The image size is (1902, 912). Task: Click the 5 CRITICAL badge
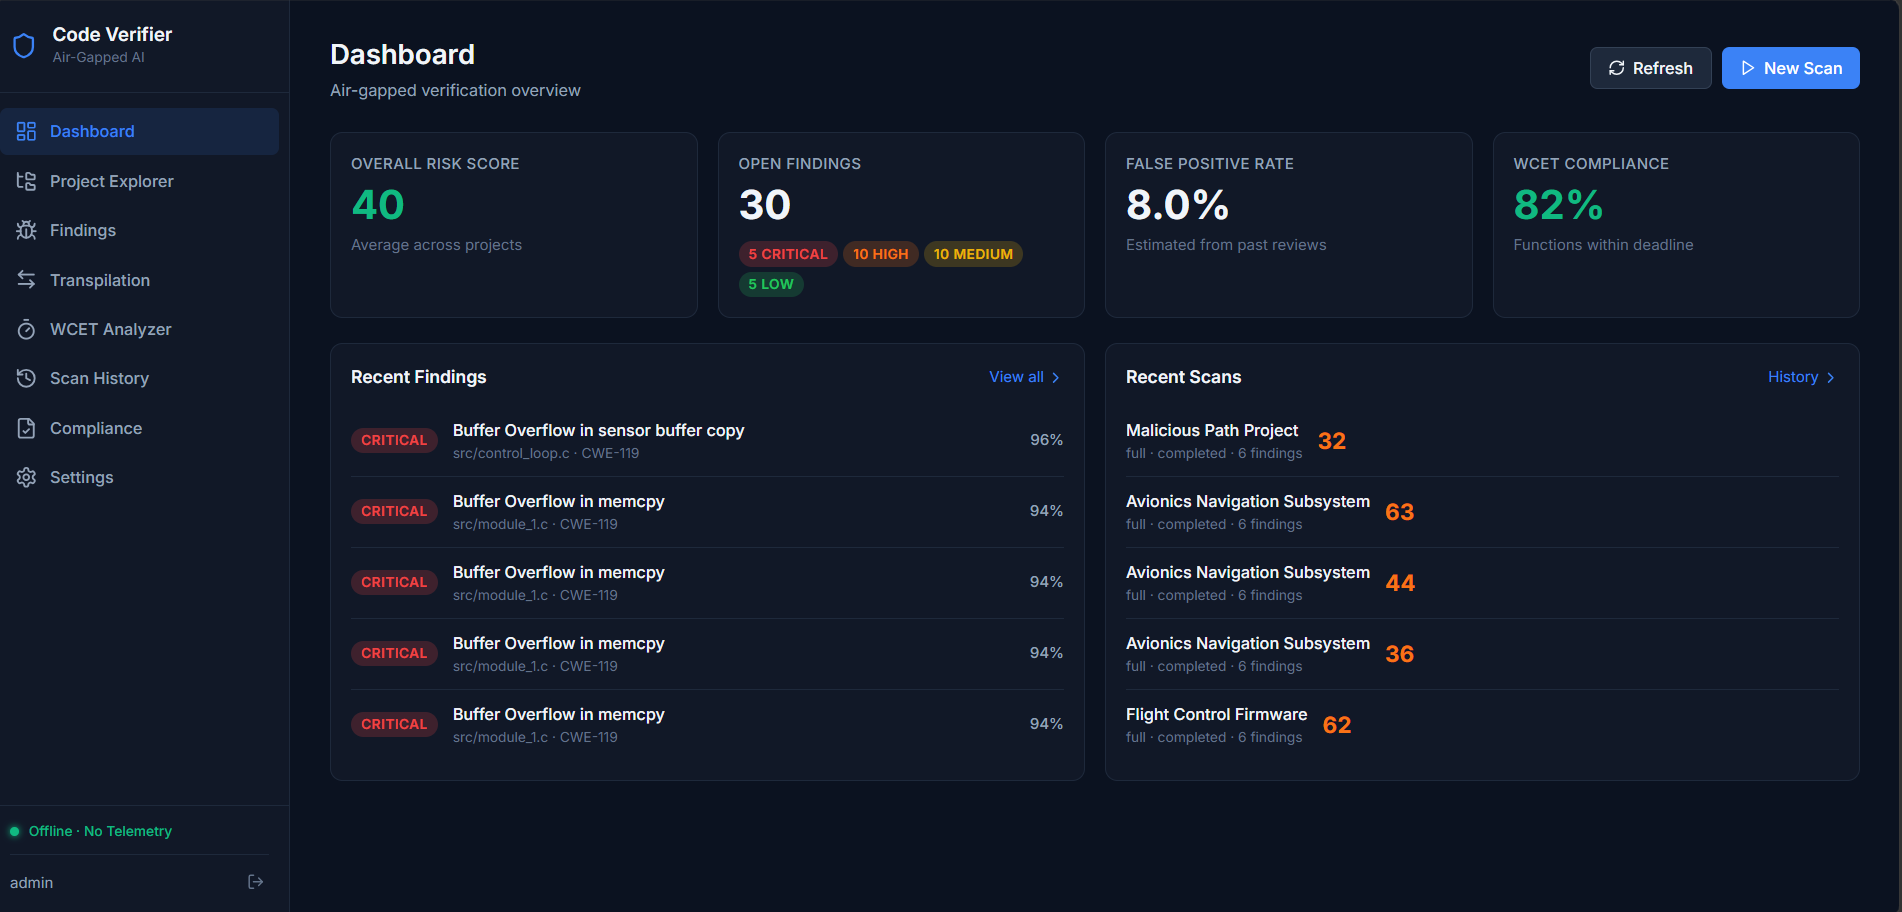(x=788, y=254)
